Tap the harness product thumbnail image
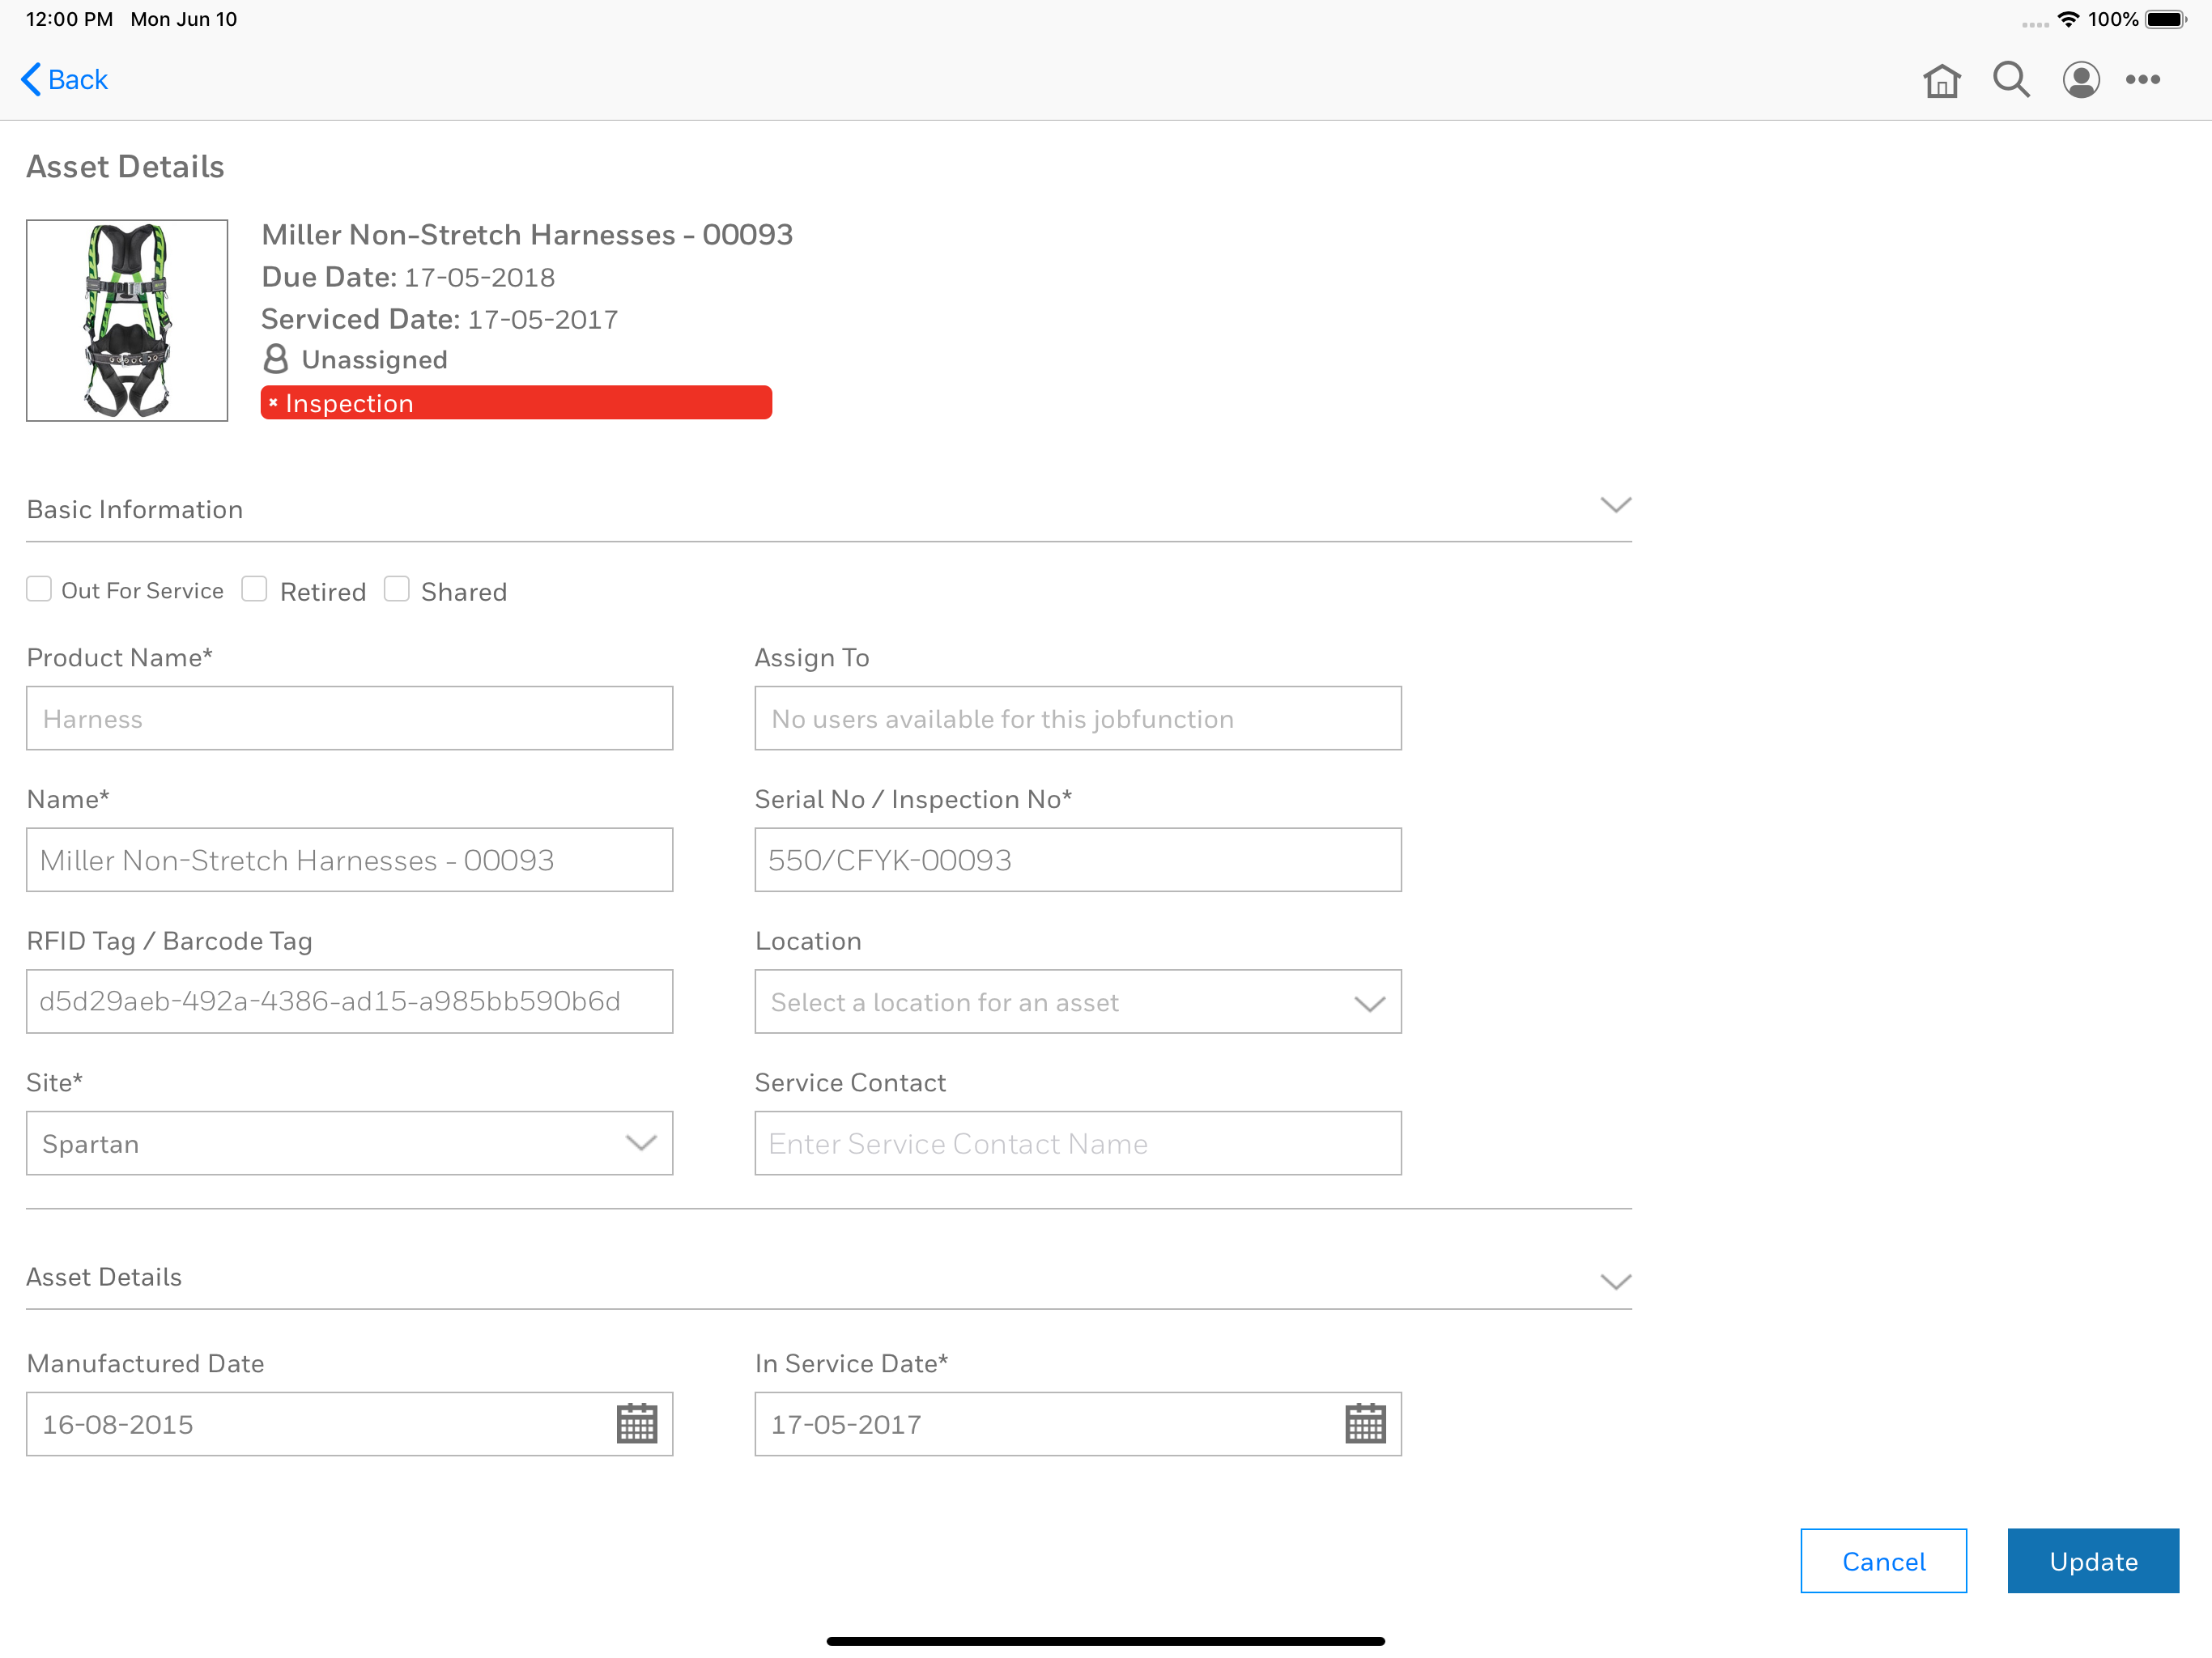Viewport: 2212px width, 1658px height. pos(127,320)
